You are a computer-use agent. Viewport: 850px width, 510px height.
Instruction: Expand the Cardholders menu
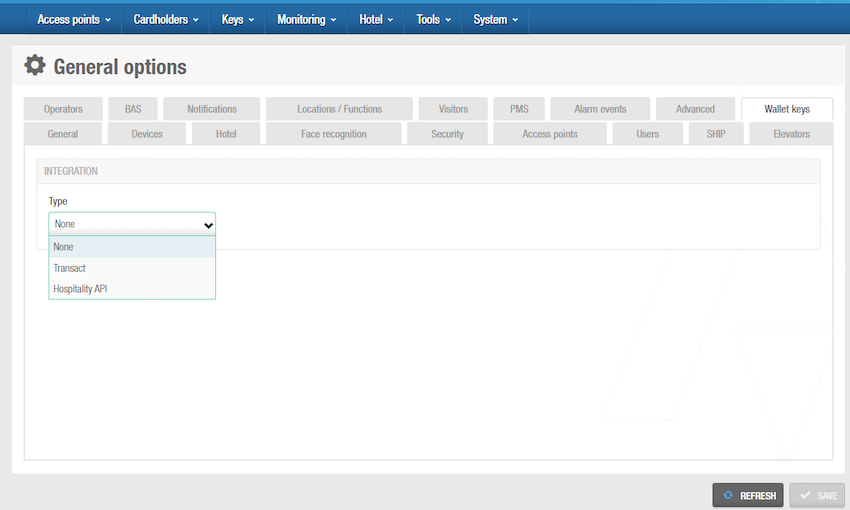tap(166, 19)
